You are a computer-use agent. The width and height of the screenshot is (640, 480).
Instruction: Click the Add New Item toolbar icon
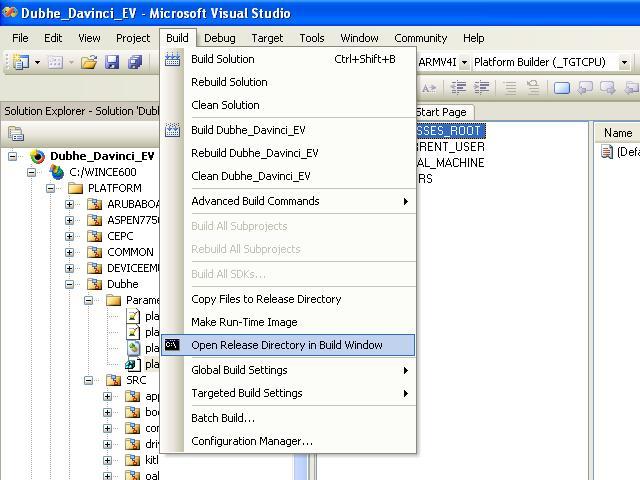coord(56,62)
